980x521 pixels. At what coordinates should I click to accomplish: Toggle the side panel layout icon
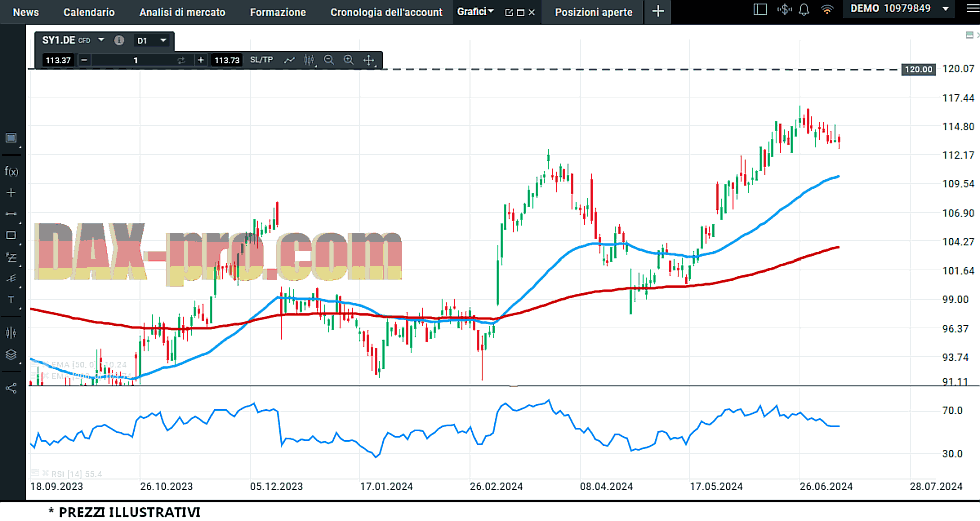760,9
